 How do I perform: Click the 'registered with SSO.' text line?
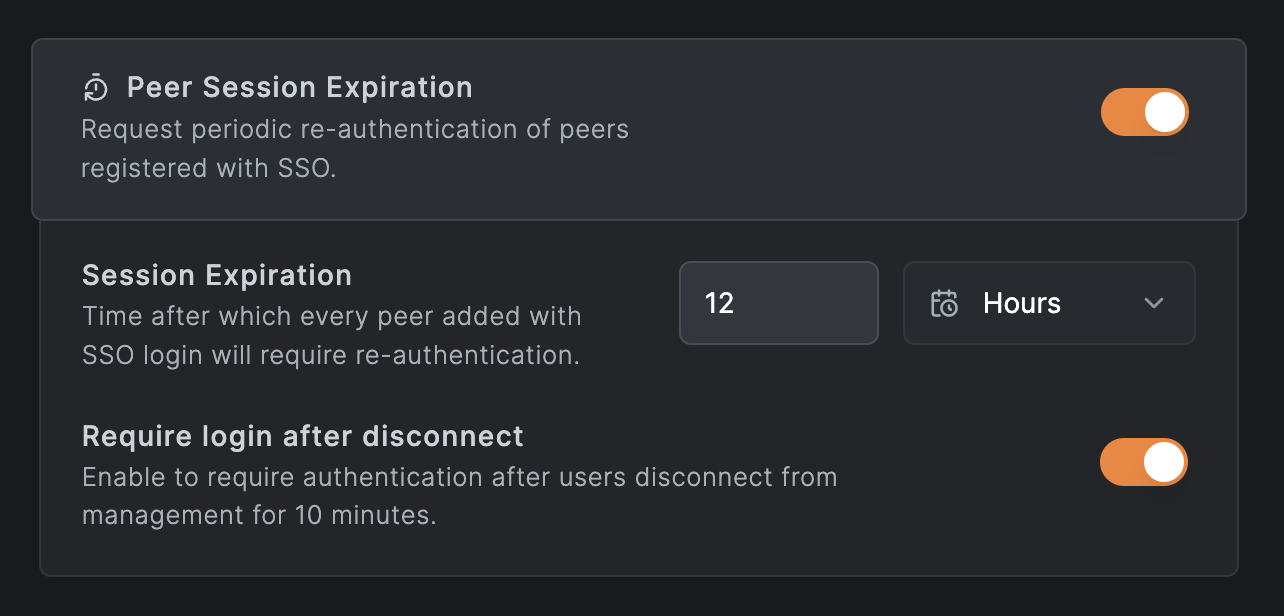[x=208, y=168]
